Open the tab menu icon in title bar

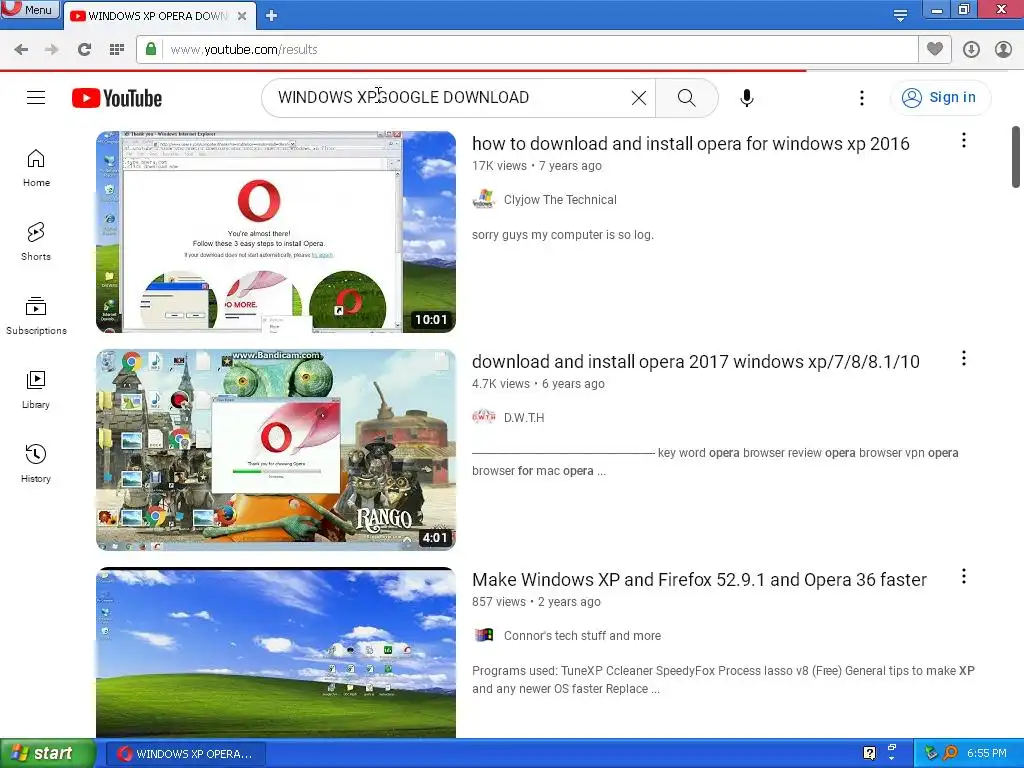[x=900, y=16]
